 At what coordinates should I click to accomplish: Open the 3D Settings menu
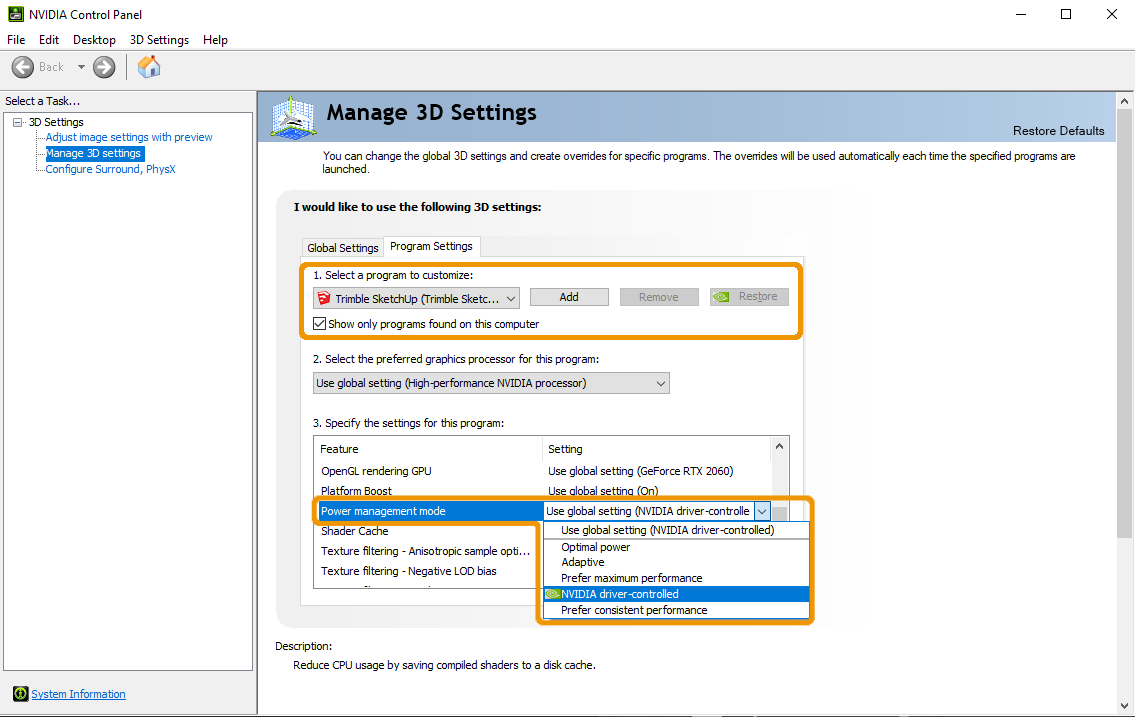tap(159, 40)
